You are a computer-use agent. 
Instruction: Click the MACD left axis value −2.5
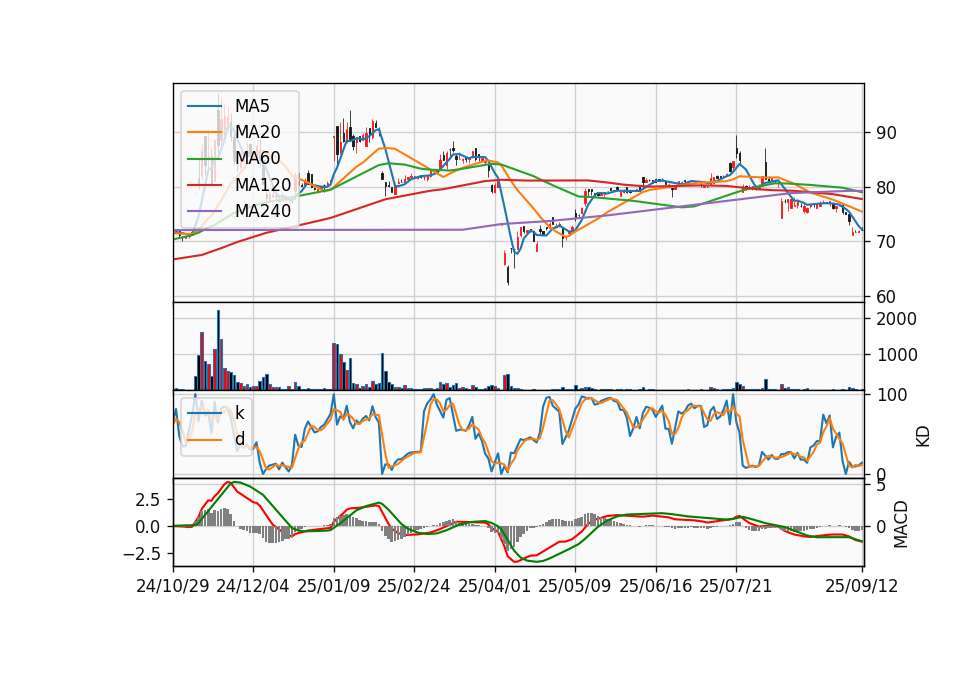142,554
